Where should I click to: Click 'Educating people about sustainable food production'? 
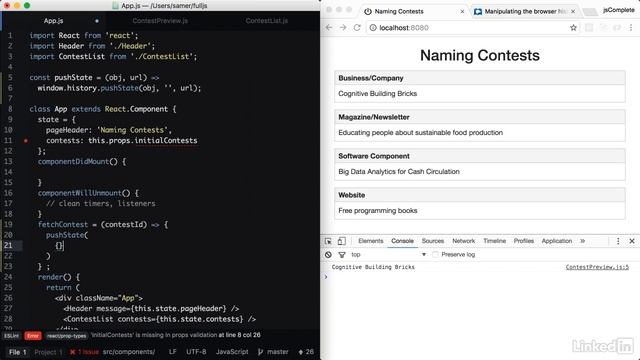[420, 133]
